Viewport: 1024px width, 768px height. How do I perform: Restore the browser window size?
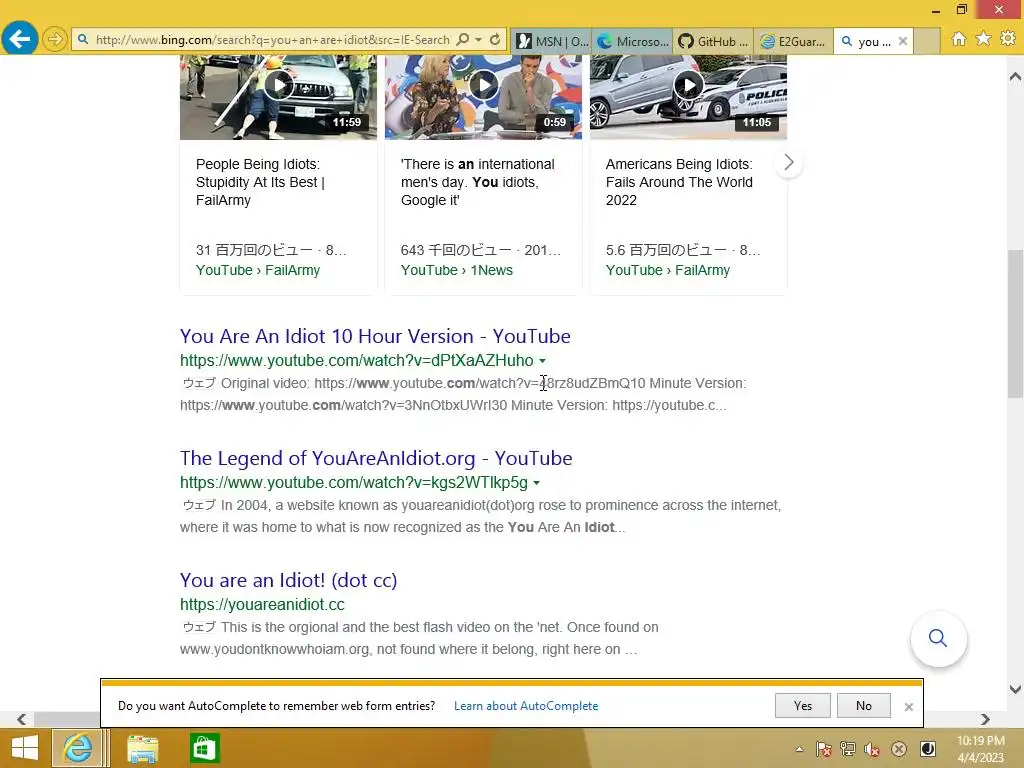click(x=962, y=10)
